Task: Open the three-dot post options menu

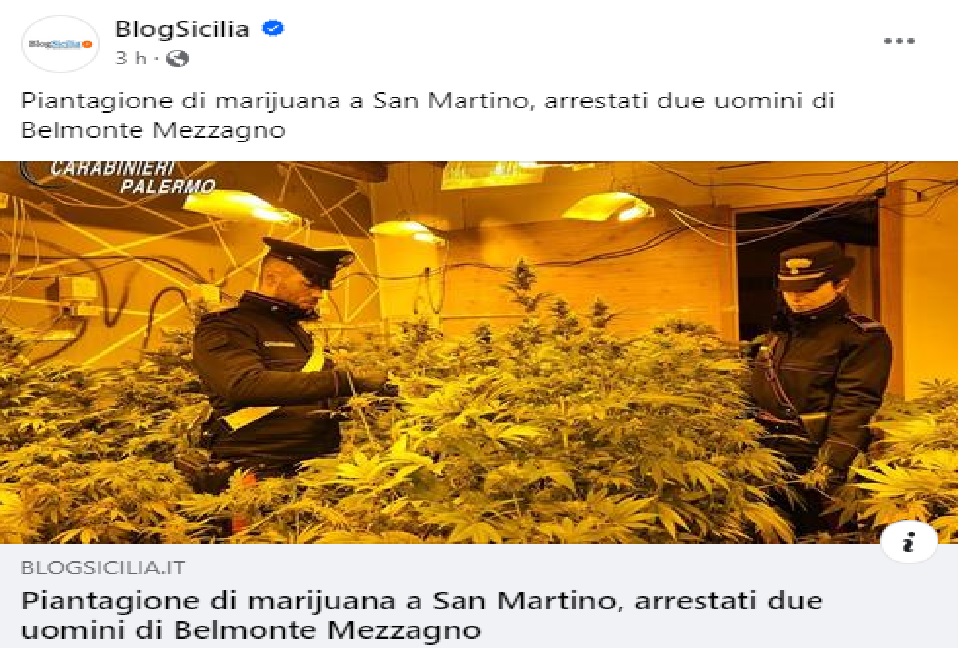Action: point(899,41)
